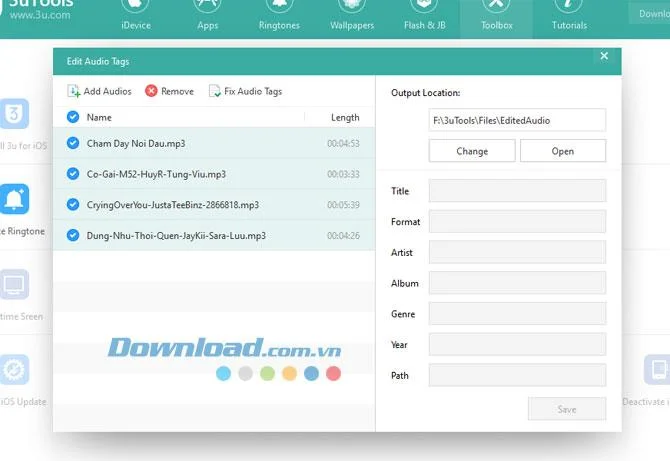Click the 00:04:26 length value
Screen dimensions: 670x461
click(344, 236)
